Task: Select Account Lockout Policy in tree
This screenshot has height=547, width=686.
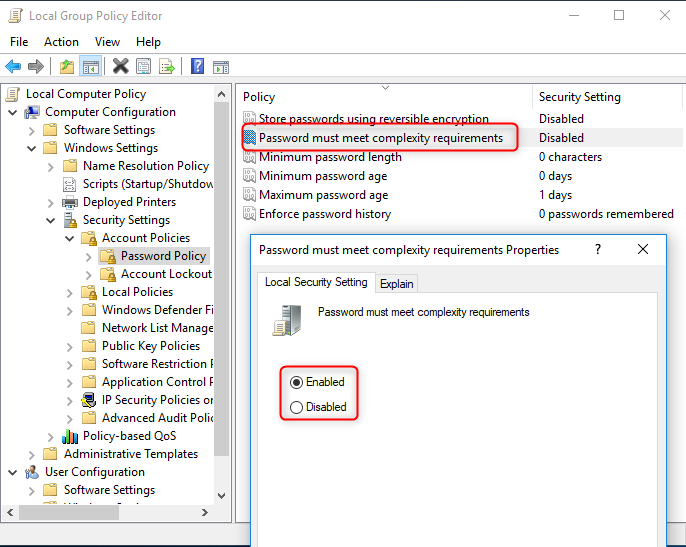Action: (166, 274)
